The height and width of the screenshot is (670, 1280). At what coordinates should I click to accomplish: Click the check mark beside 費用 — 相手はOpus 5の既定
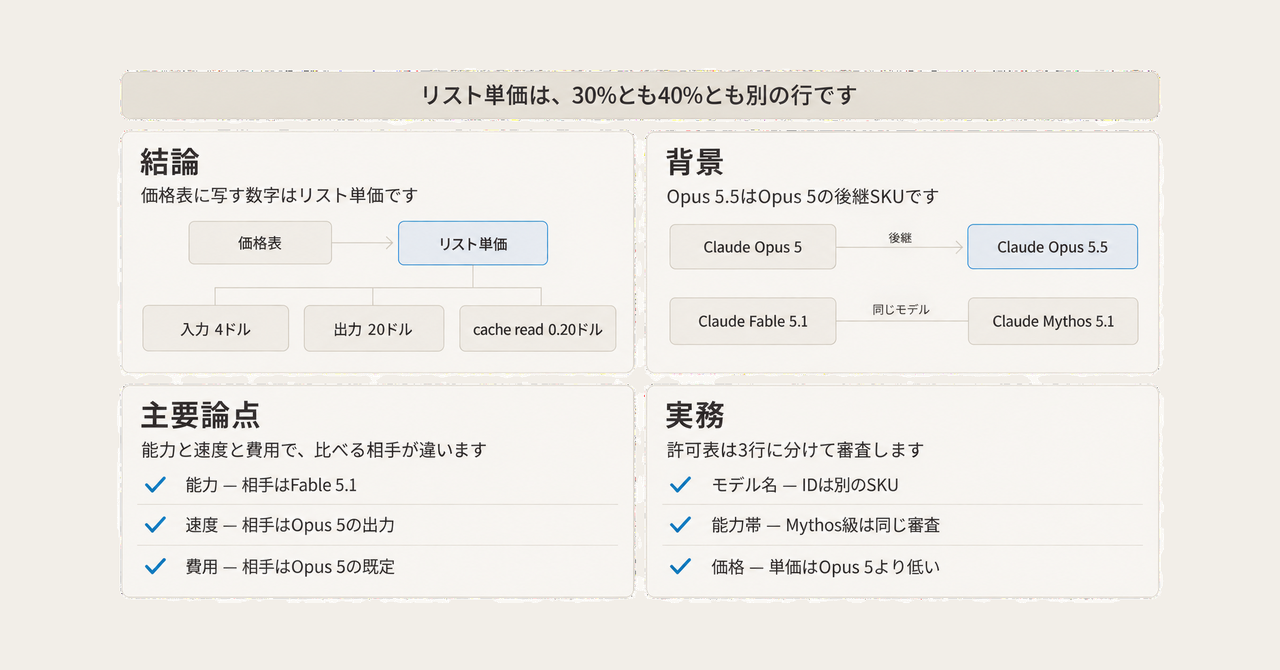click(155, 566)
